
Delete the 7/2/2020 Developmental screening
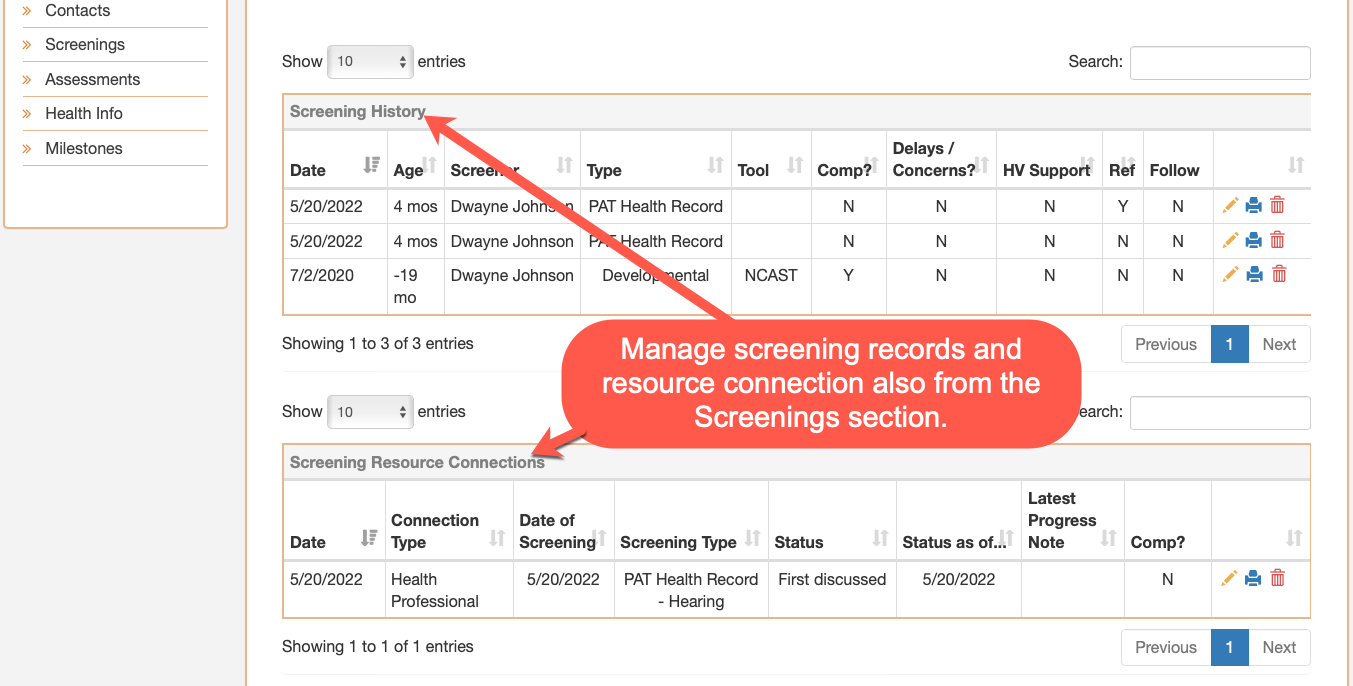tap(1277, 274)
